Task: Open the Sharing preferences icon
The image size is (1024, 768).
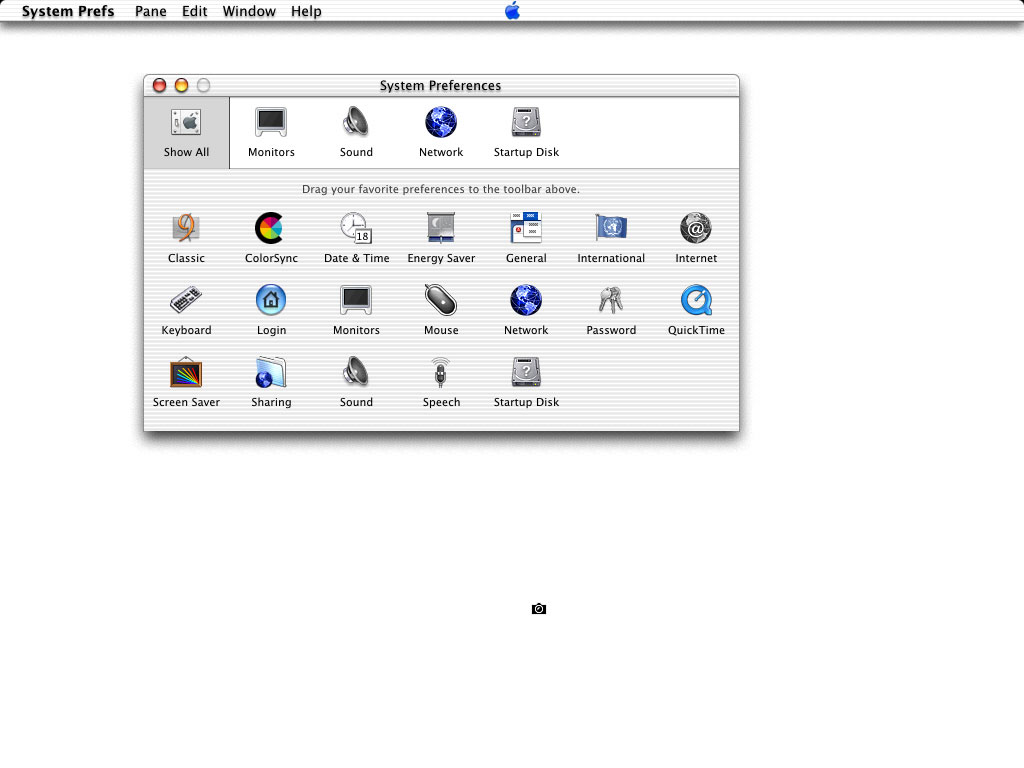Action: coord(271,372)
